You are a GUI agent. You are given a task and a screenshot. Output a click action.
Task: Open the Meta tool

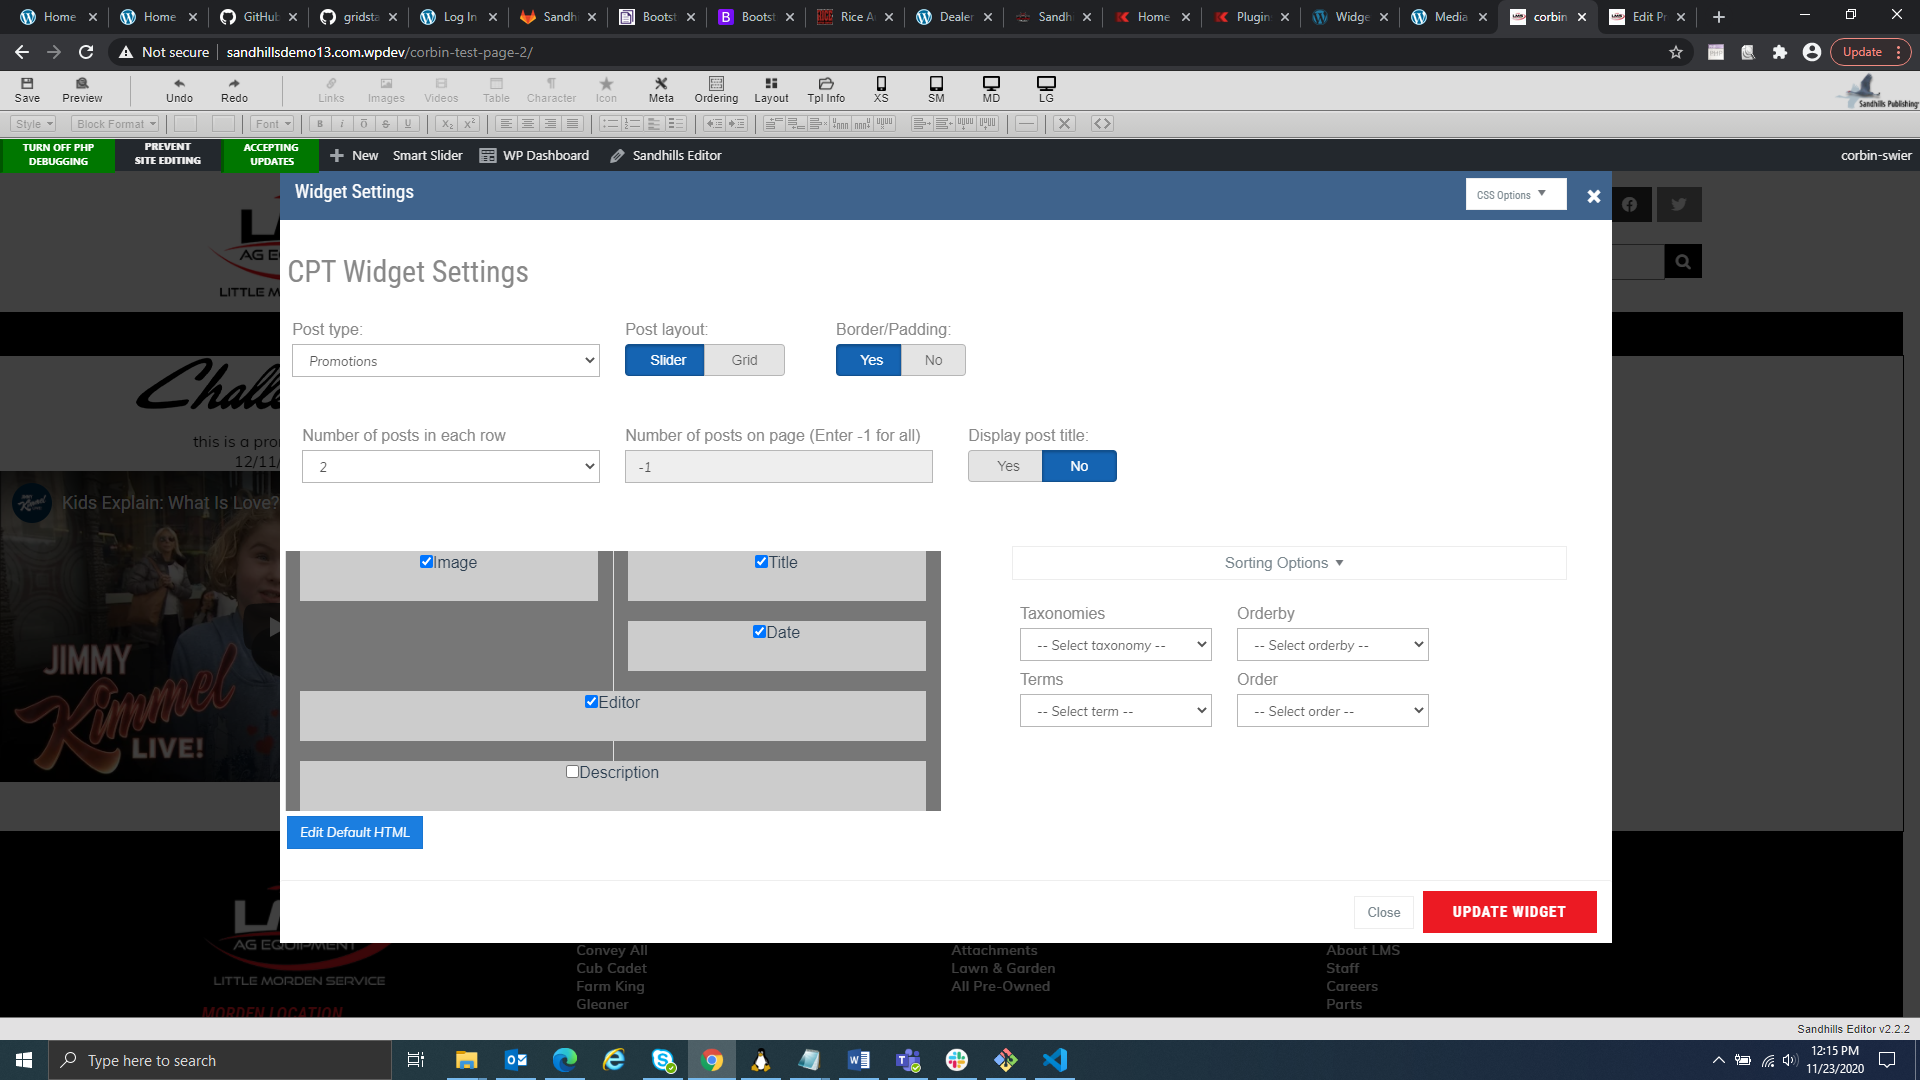(661, 89)
